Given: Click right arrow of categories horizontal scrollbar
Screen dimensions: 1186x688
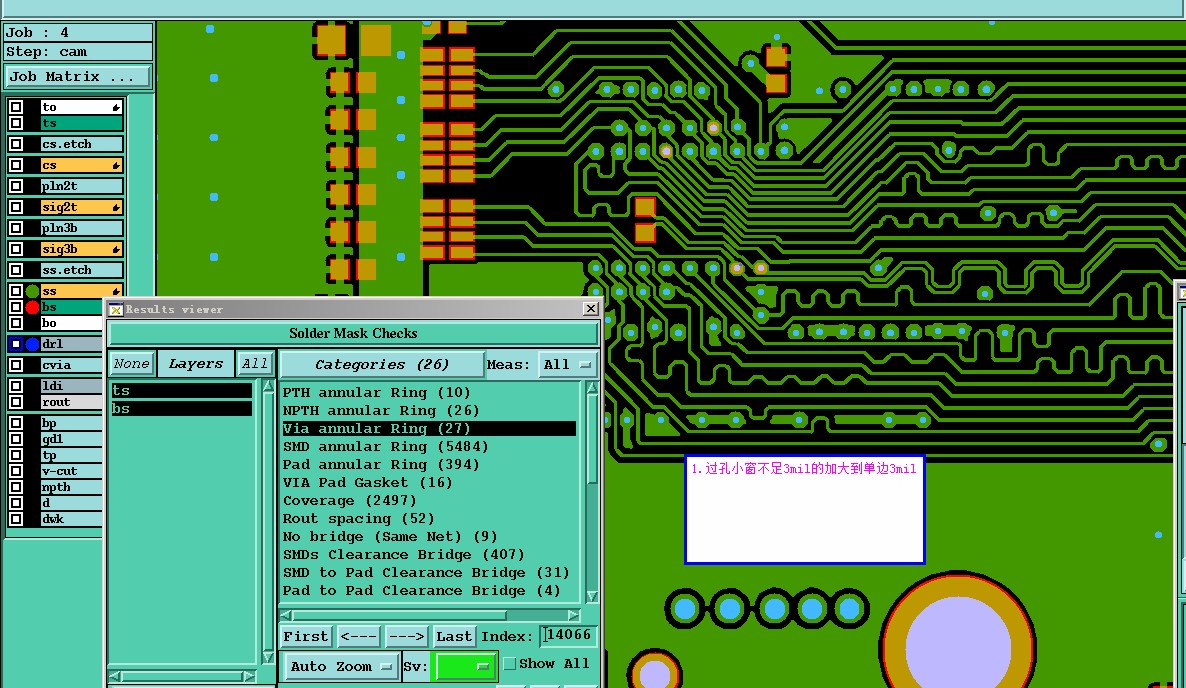Looking at the screenshot, I should pos(574,615).
